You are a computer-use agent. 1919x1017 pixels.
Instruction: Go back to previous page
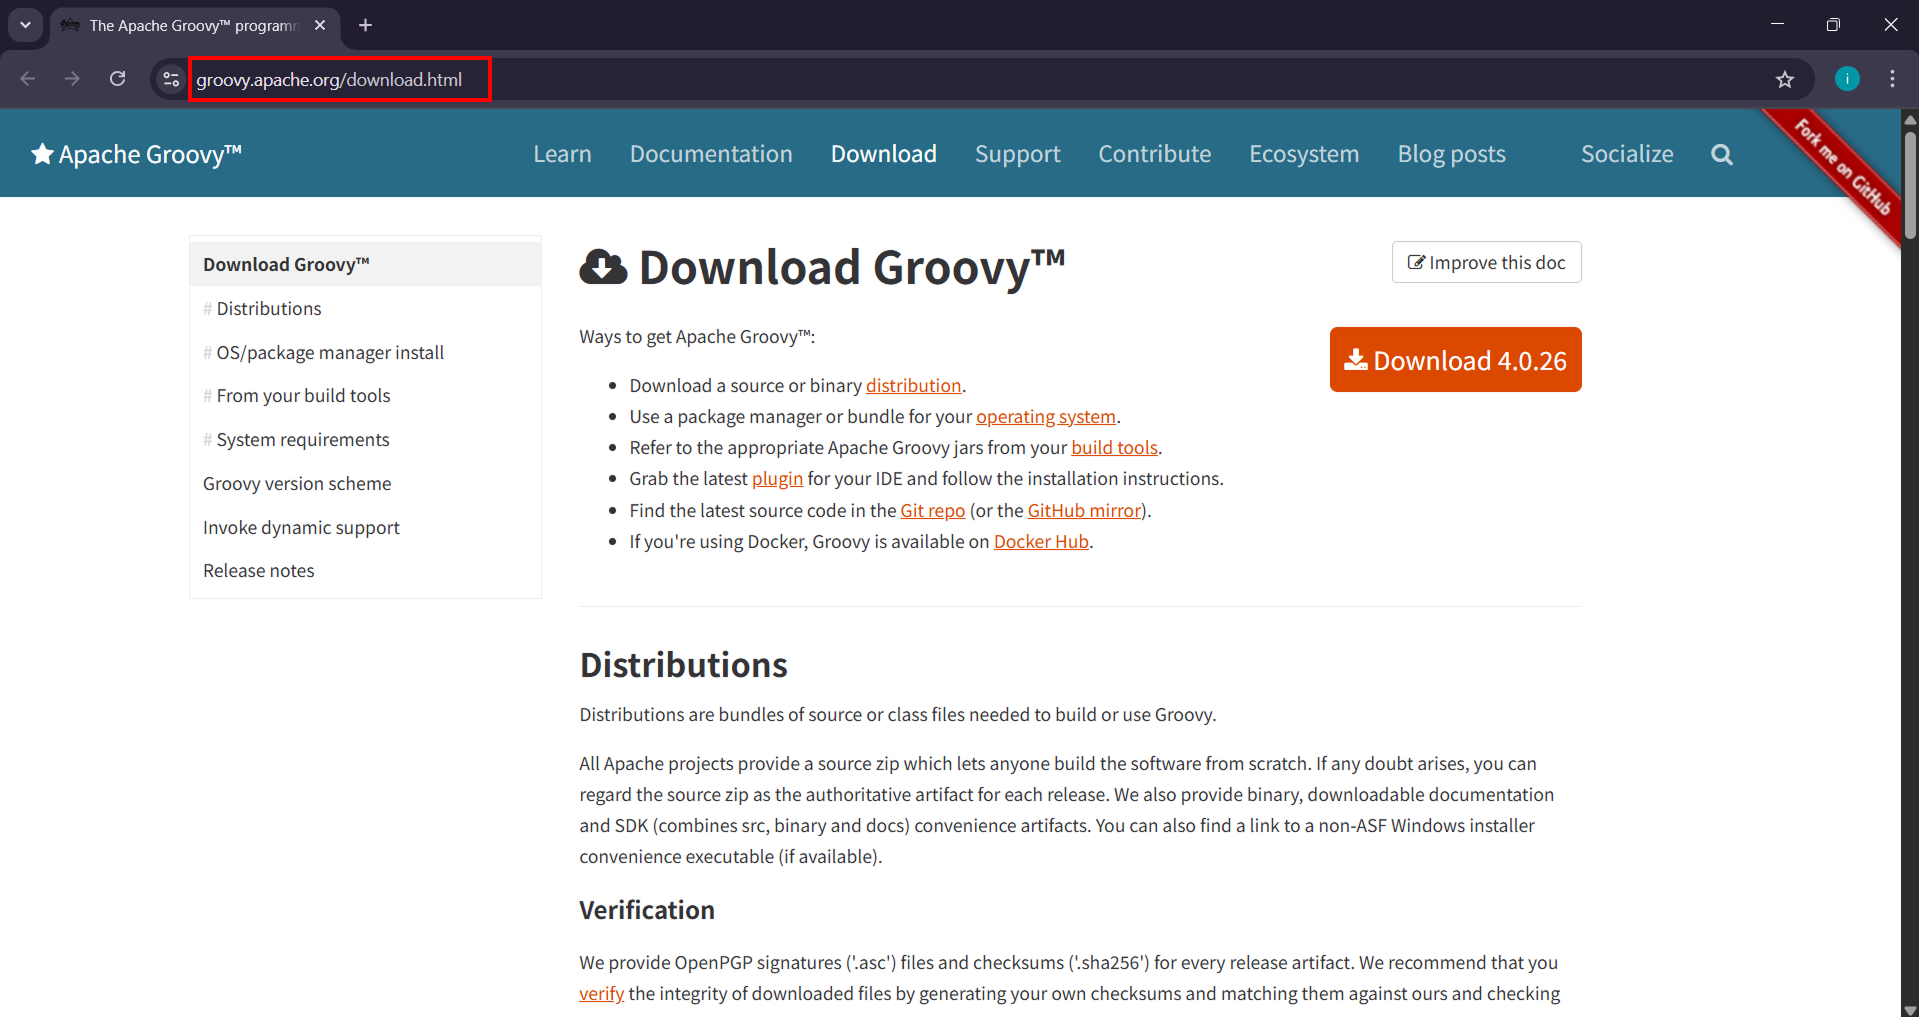click(x=28, y=79)
